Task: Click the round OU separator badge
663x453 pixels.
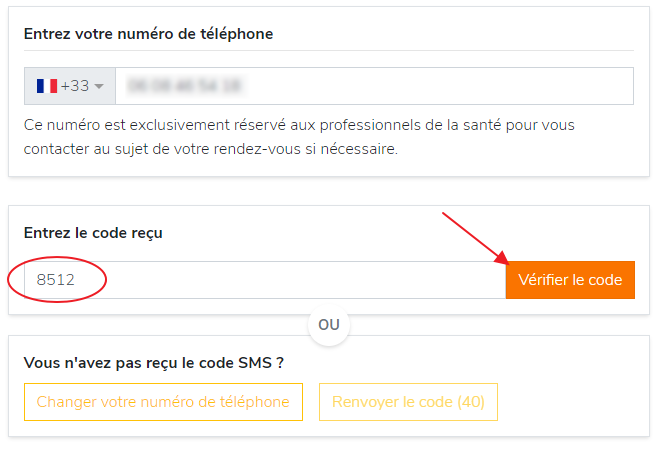Action: pyautogui.click(x=329, y=325)
